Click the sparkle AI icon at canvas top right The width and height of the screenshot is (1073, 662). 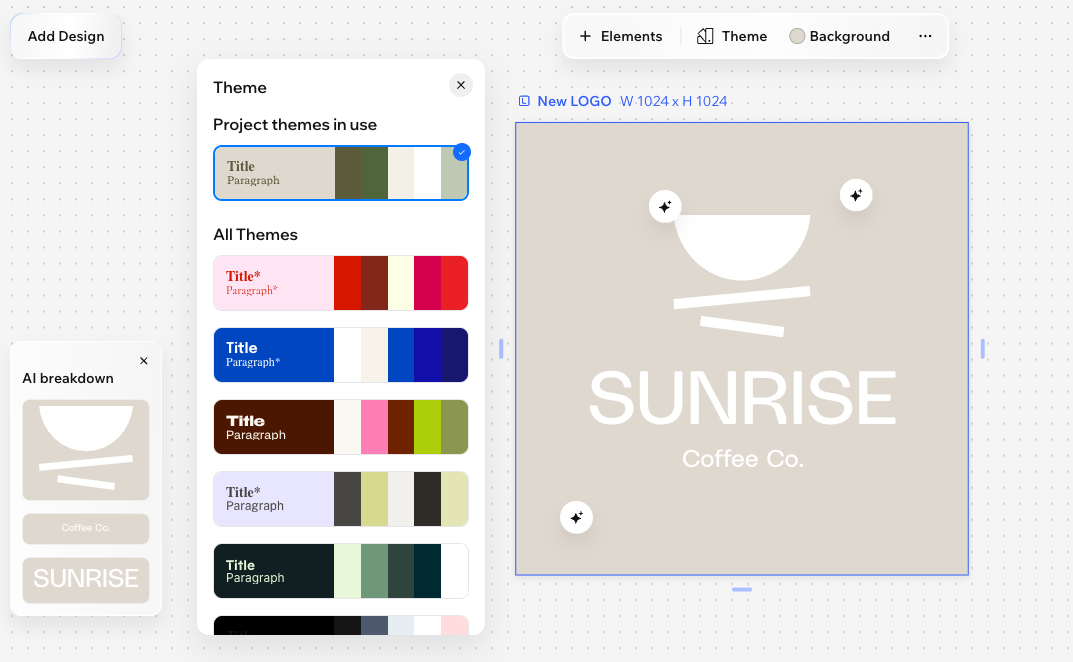[856, 195]
